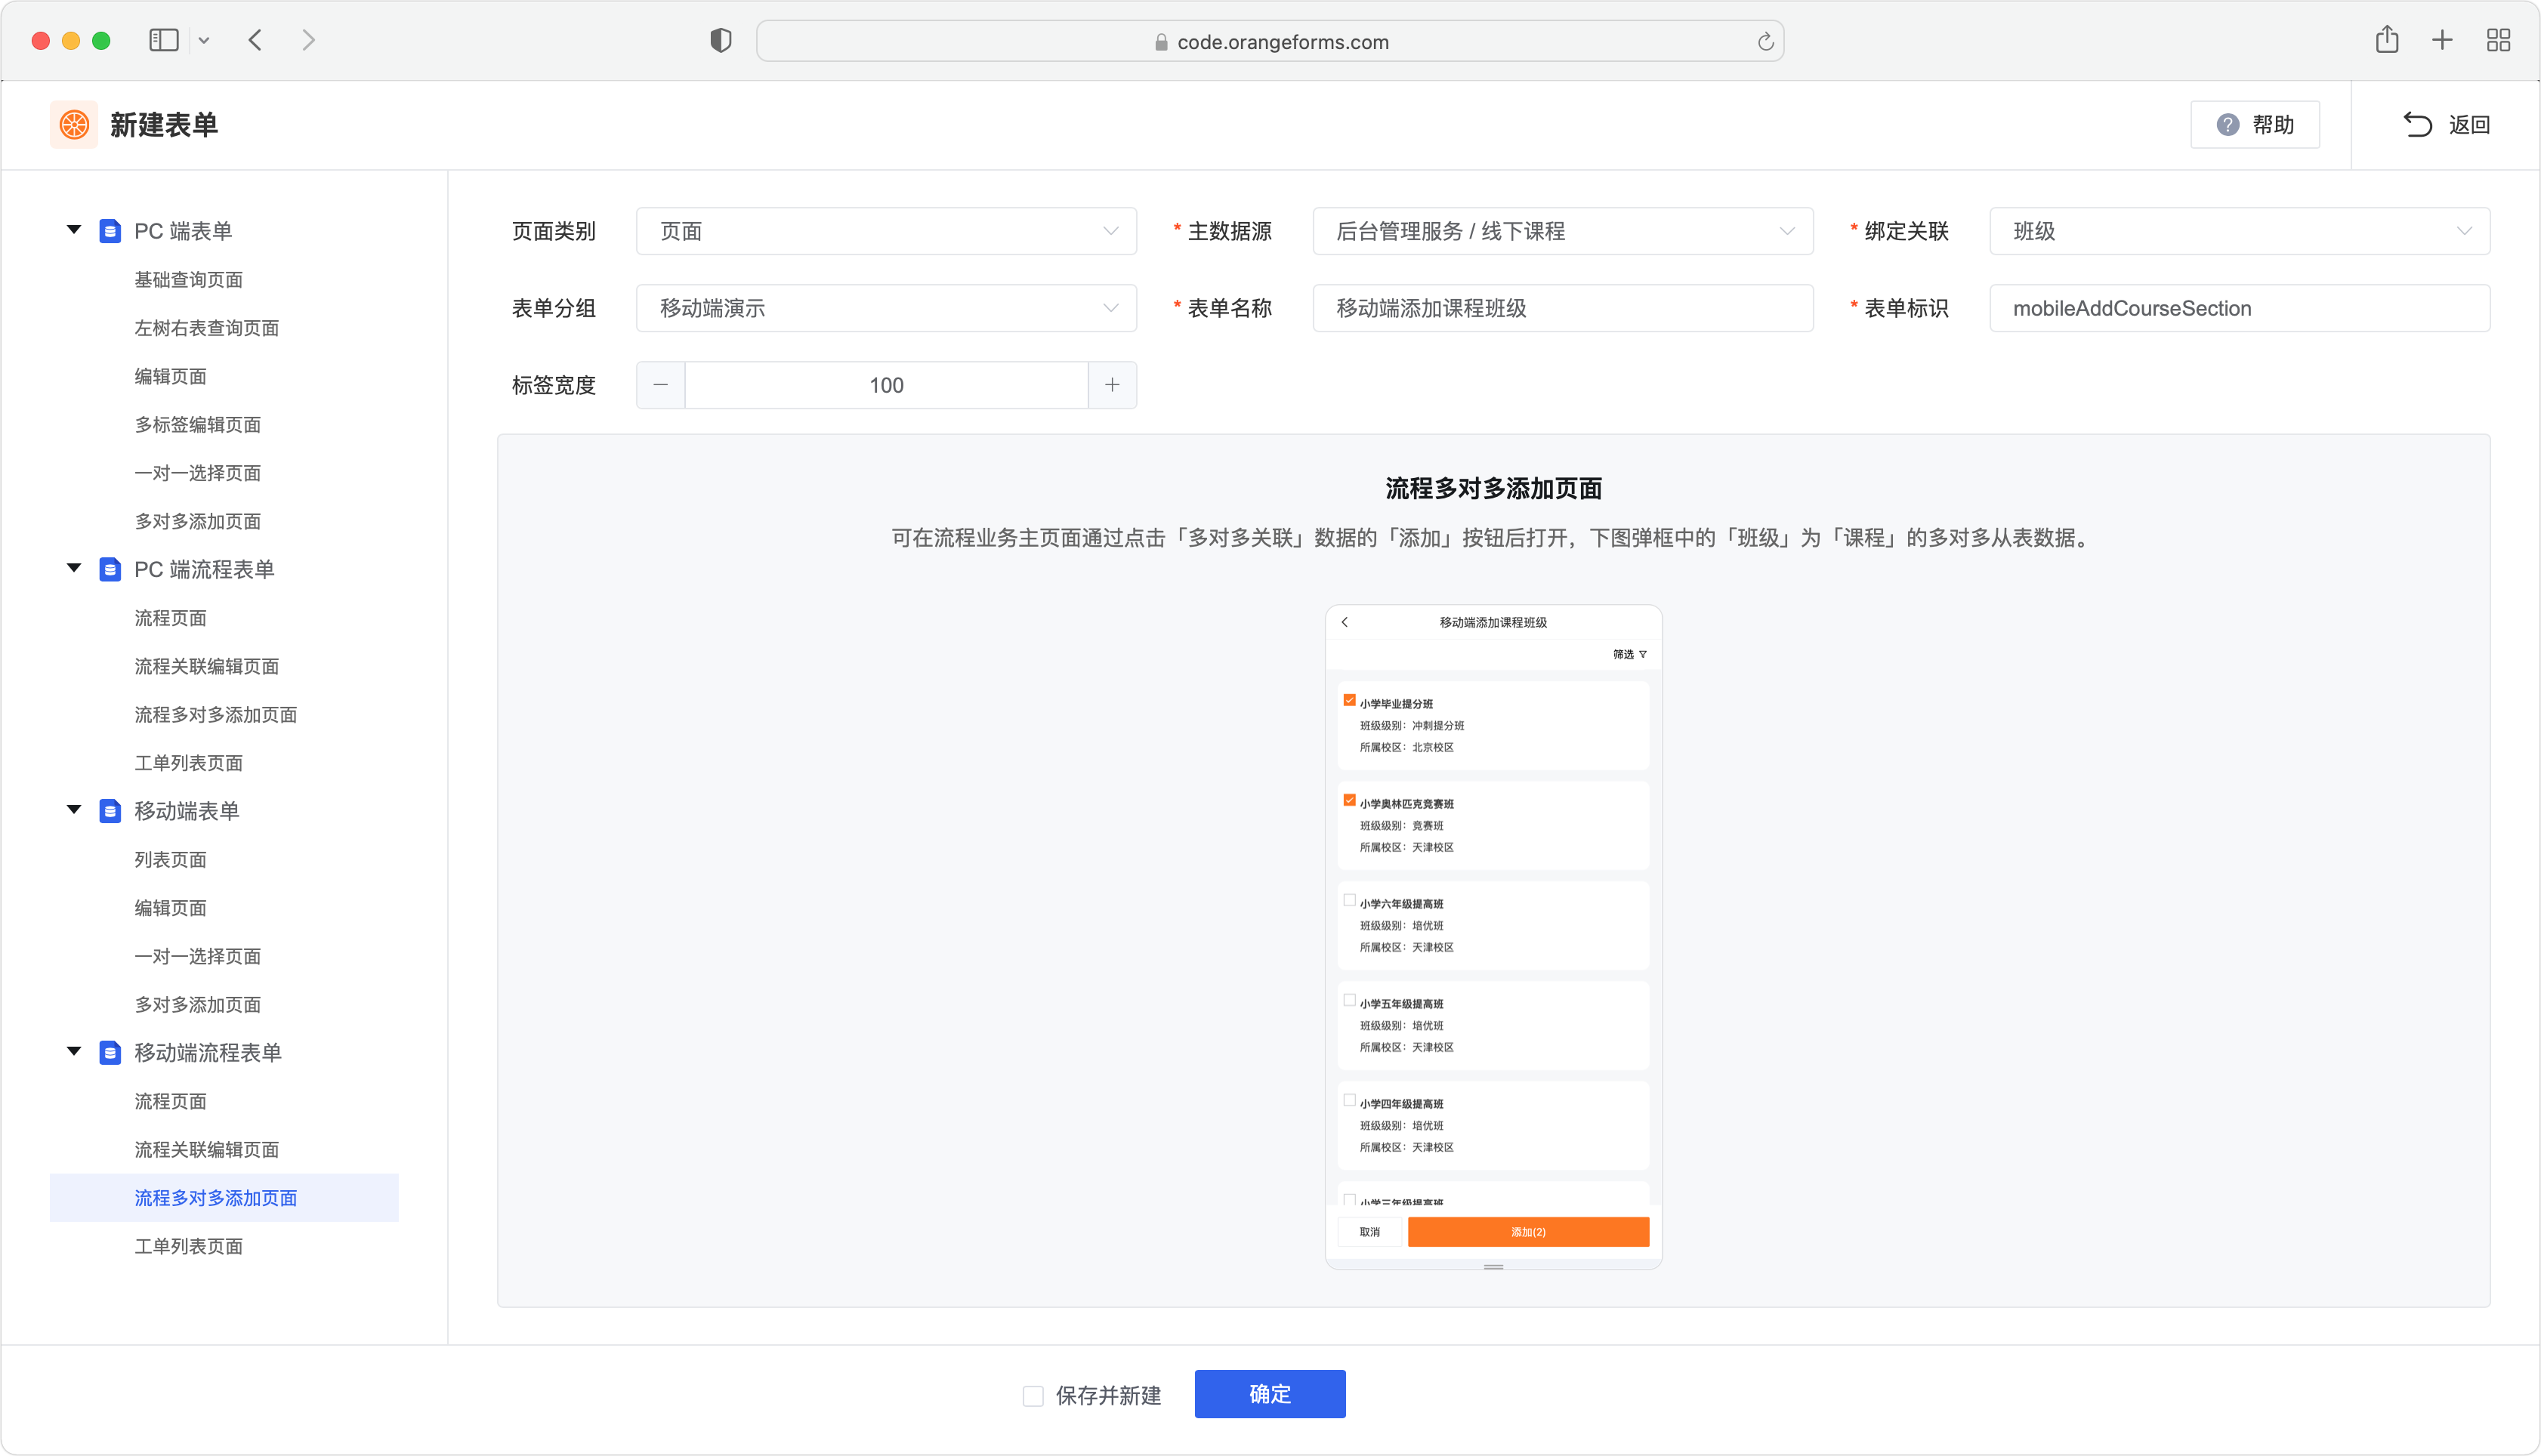Toggle 小学五年级提高班 checkbox in preview

tap(1349, 1000)
